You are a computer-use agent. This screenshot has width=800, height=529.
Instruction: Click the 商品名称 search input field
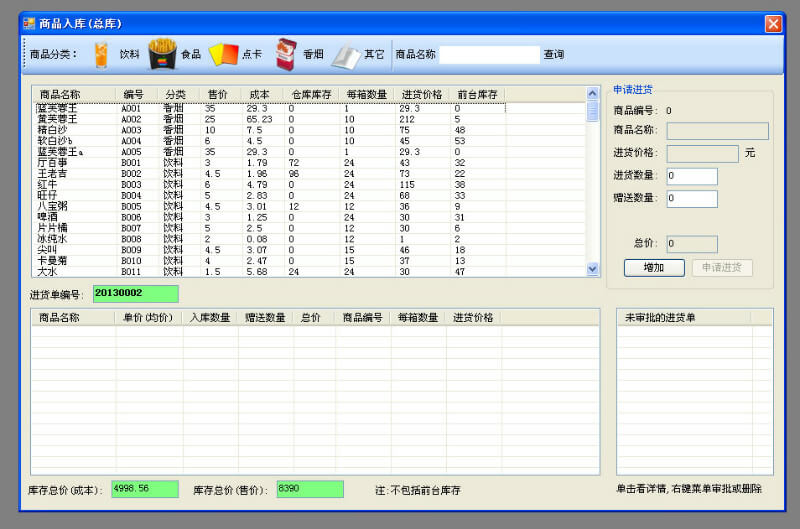[489, 55]
